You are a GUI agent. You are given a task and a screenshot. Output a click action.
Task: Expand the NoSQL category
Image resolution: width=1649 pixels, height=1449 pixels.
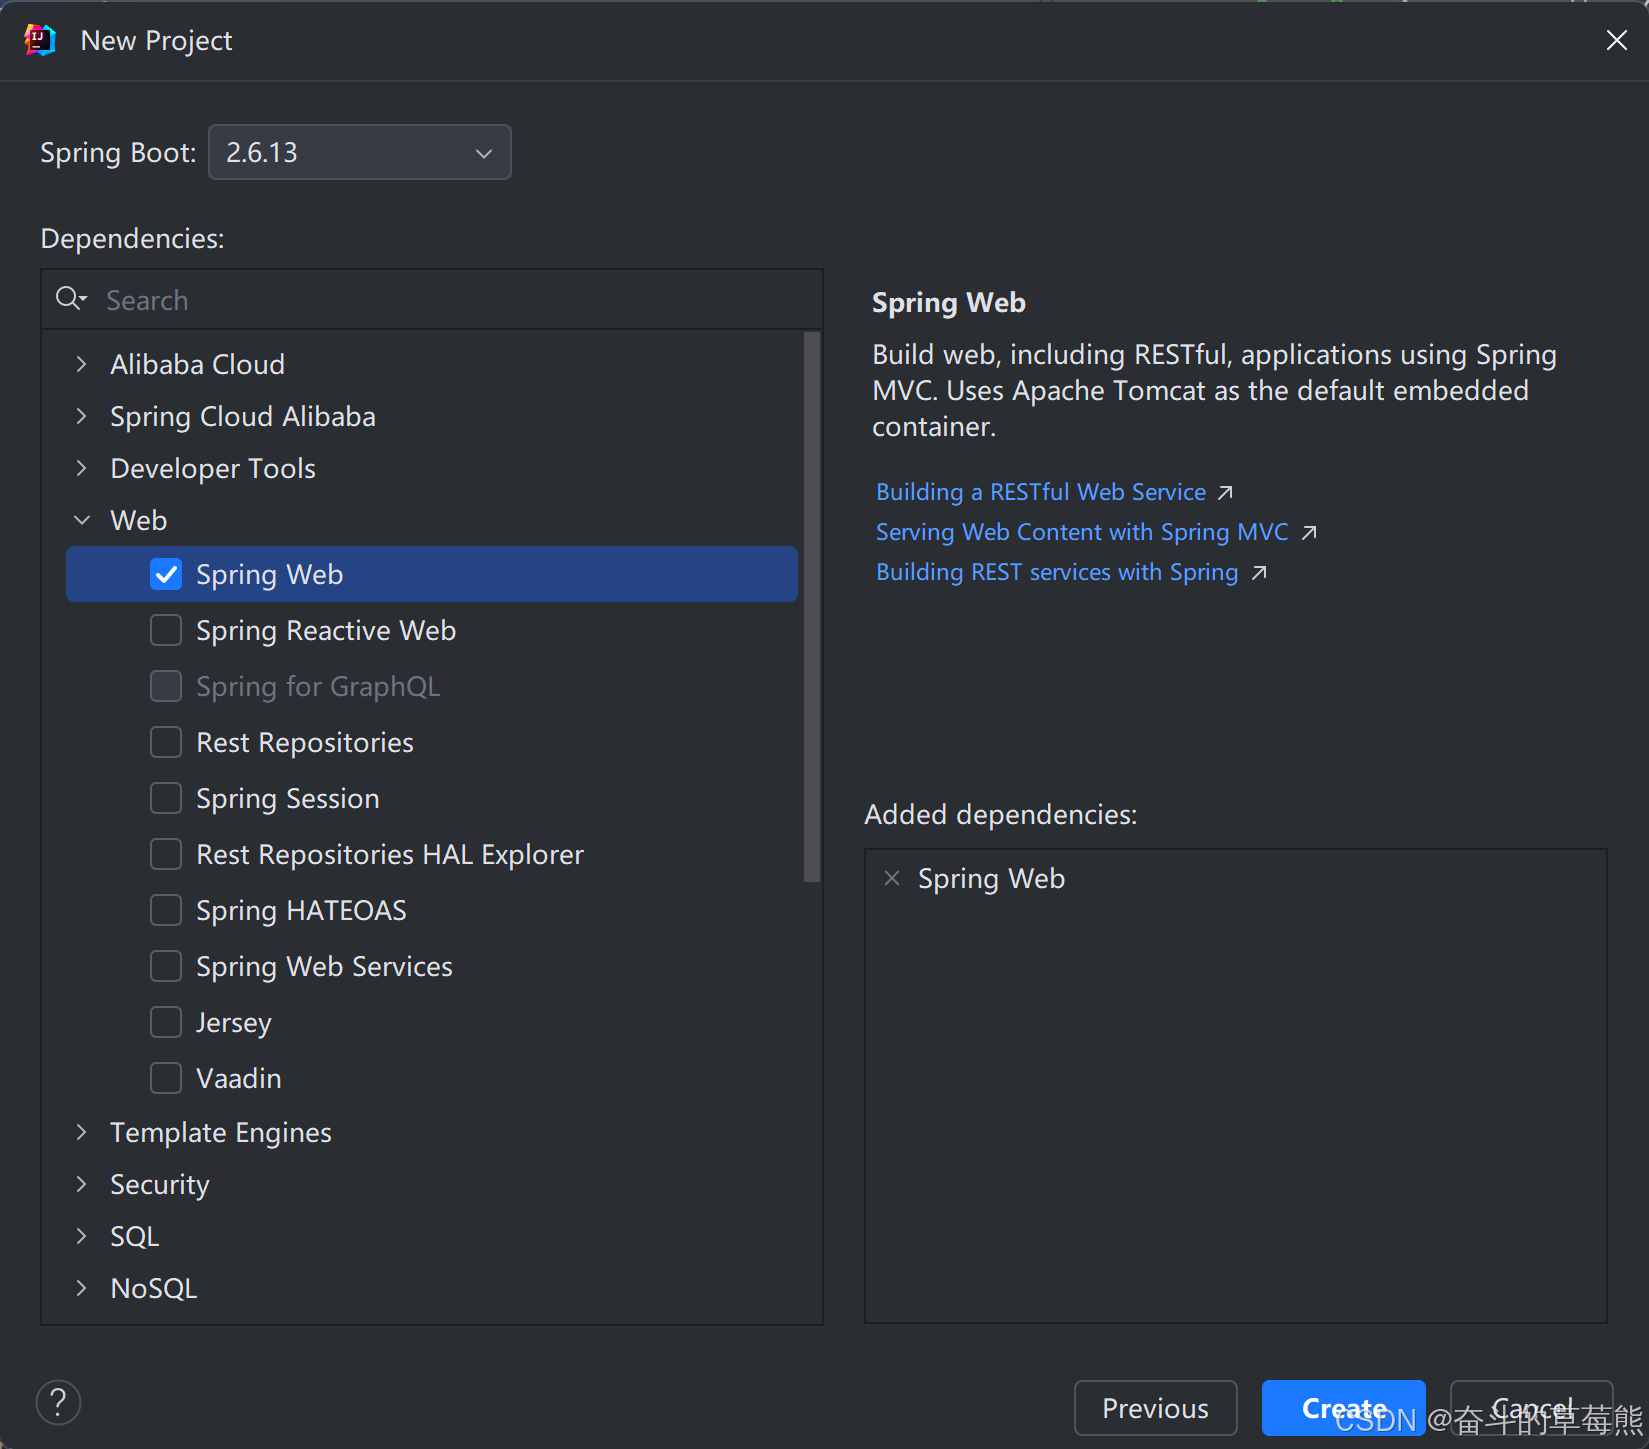coord(82,1288)
